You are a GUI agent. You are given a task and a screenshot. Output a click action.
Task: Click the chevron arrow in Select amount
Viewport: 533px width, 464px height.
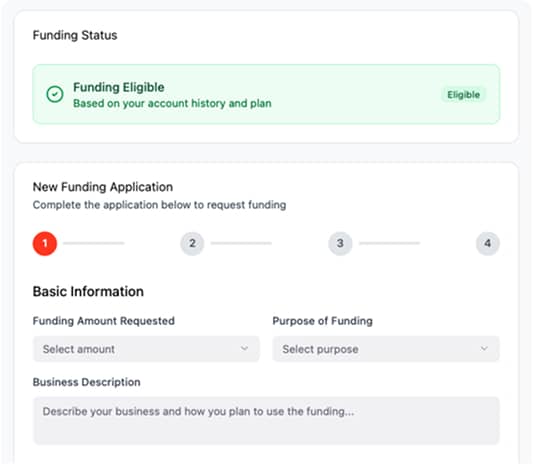(244, 348)
